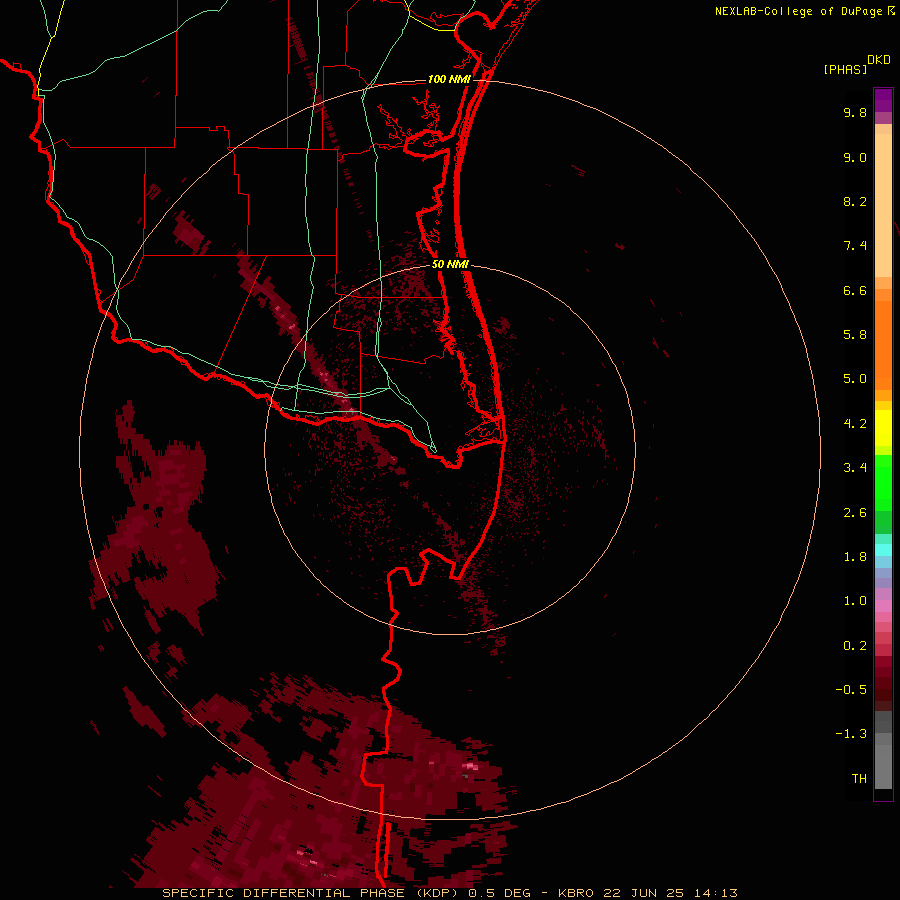Select the 1.0 scale label
The height and width of the screenshot is (900, 900).
click(x=855, y=601)
